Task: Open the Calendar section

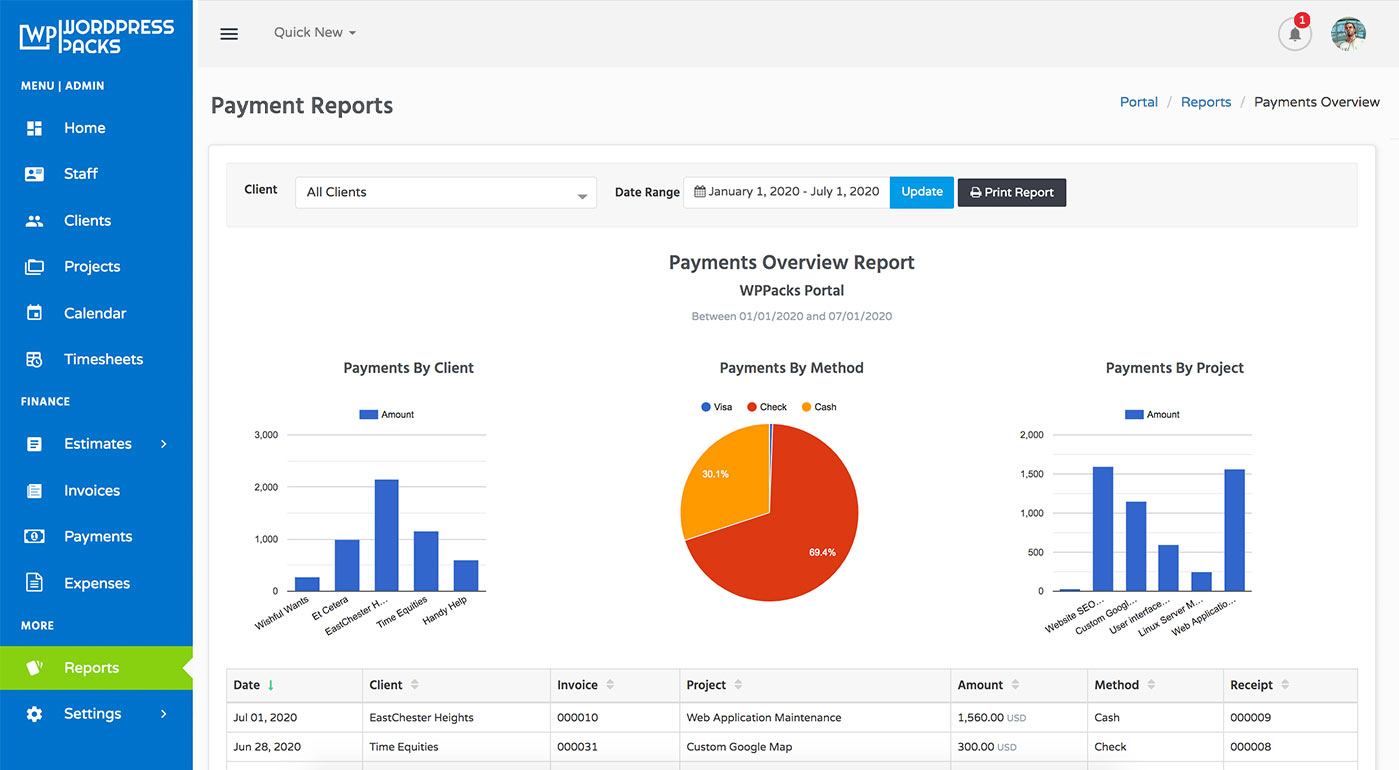Action: (x=93, y=312)
